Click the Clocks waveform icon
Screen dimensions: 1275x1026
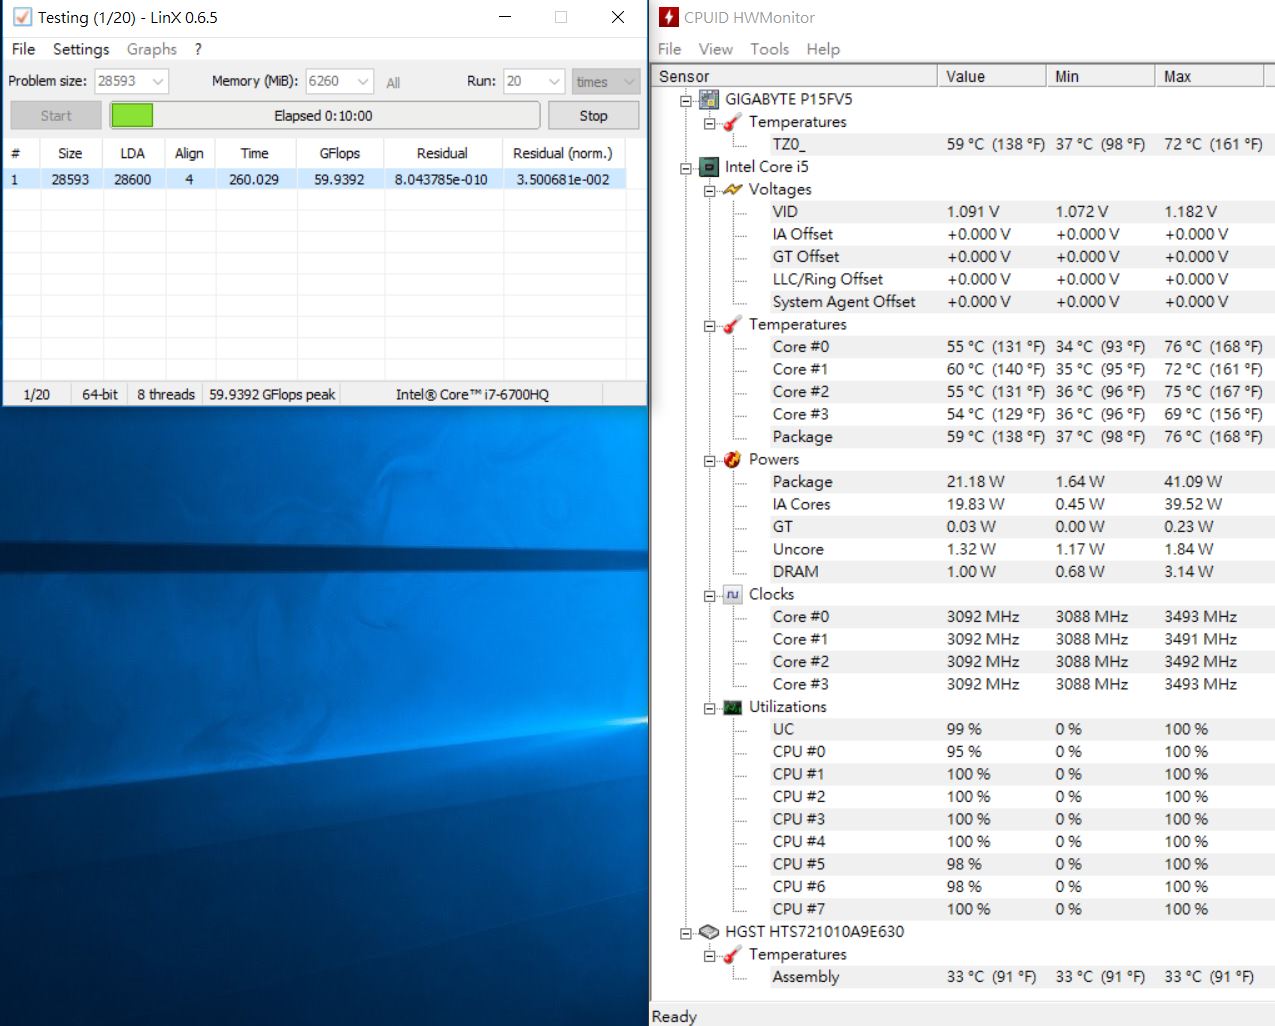point(733,594)
